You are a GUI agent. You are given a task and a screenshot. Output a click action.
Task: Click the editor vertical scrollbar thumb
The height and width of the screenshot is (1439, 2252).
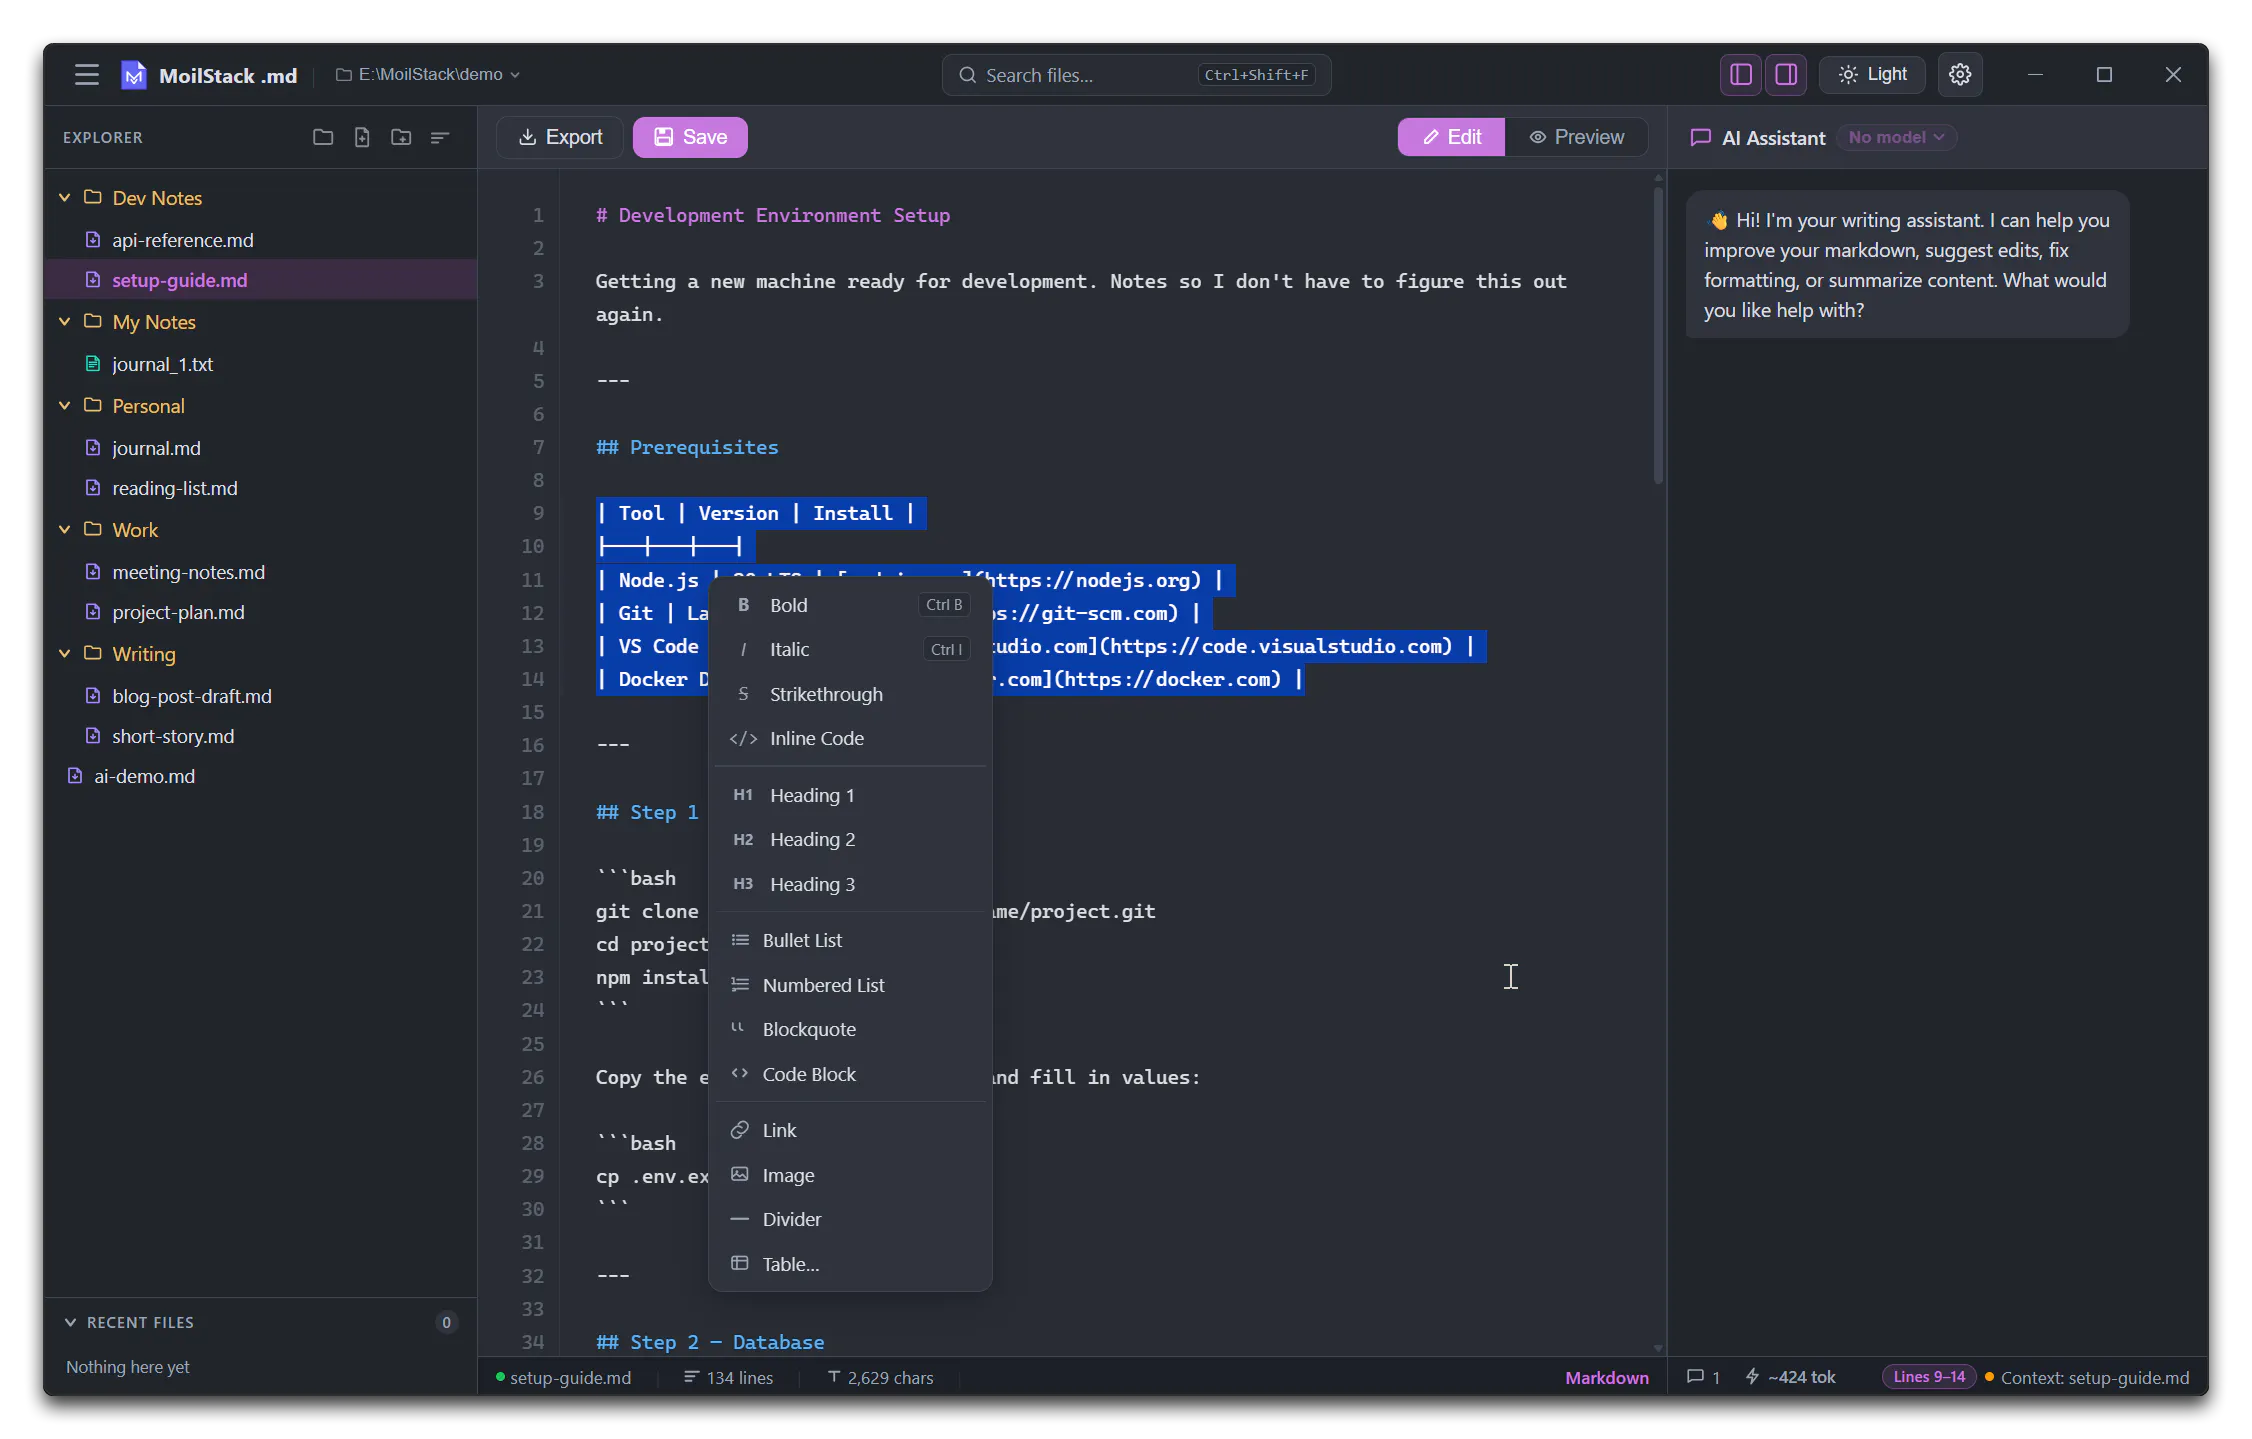pyautogui.click(x=1658, y=335)
